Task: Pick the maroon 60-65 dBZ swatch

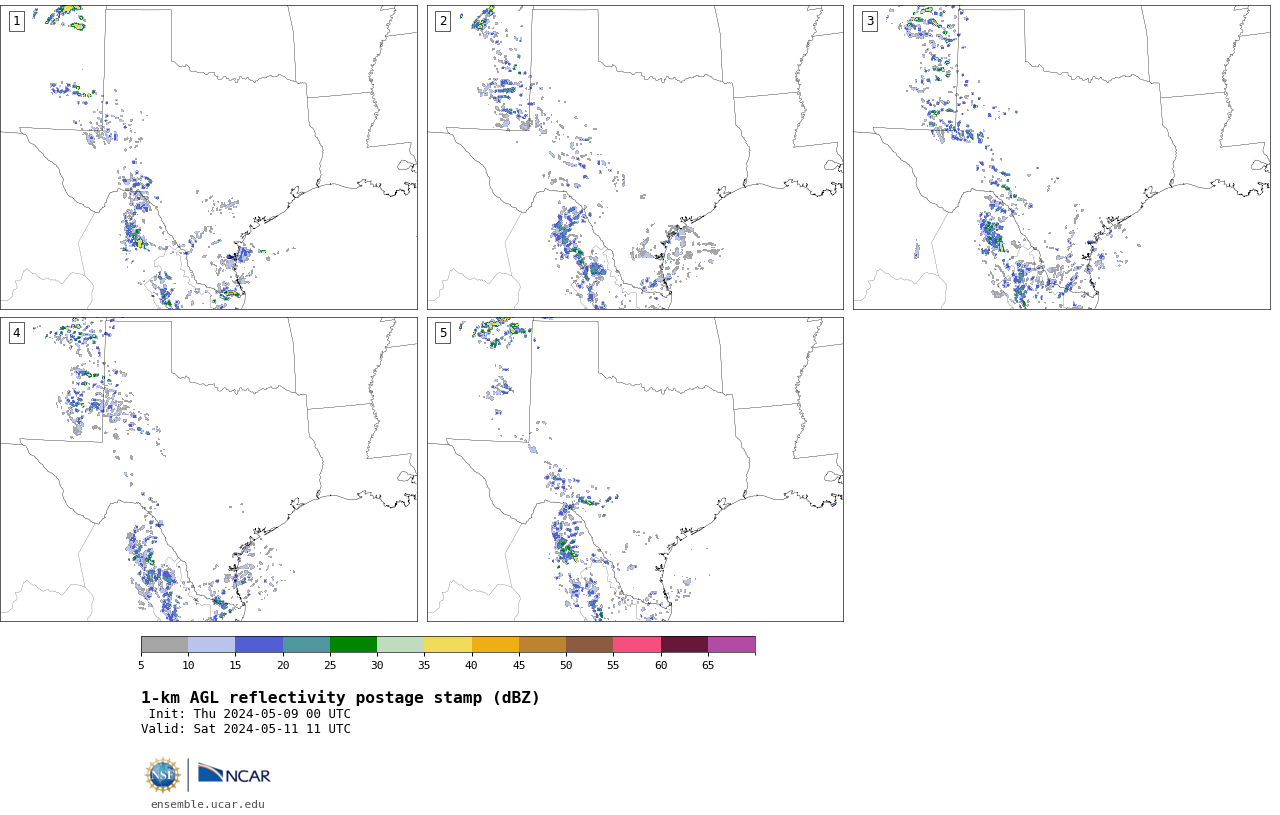Action: [684, 644]
